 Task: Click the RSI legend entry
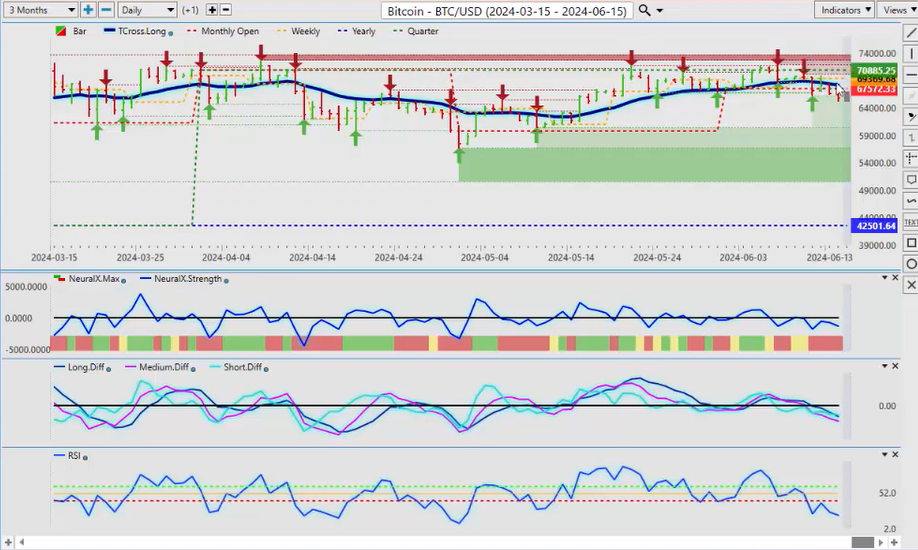[x=70, y=456]
